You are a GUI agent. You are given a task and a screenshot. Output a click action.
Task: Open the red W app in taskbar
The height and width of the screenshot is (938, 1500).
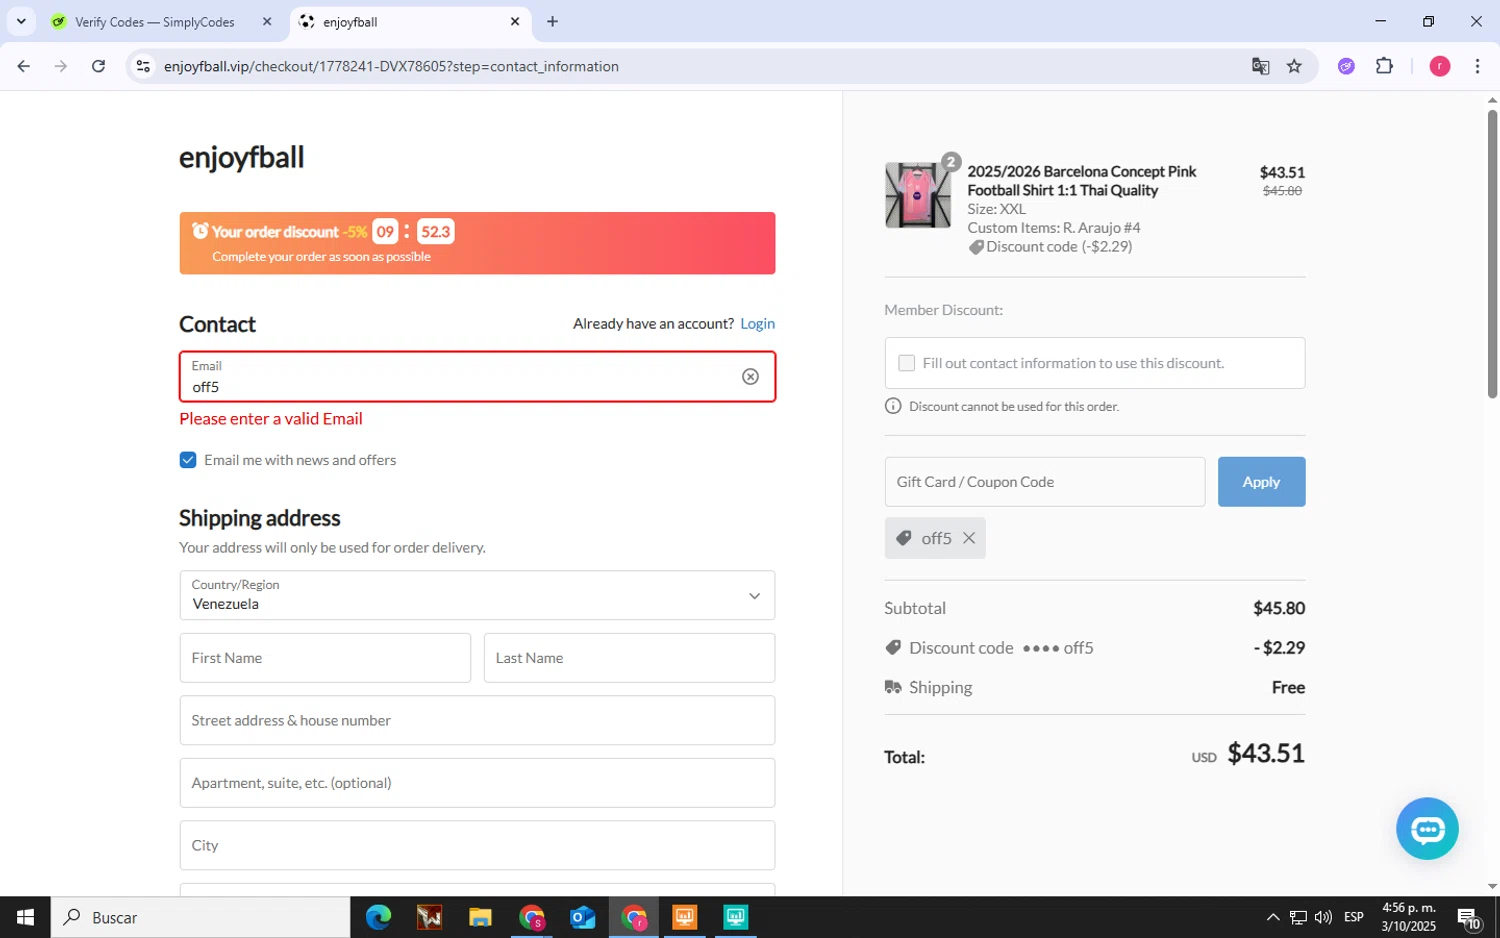(x=429, y=917)
